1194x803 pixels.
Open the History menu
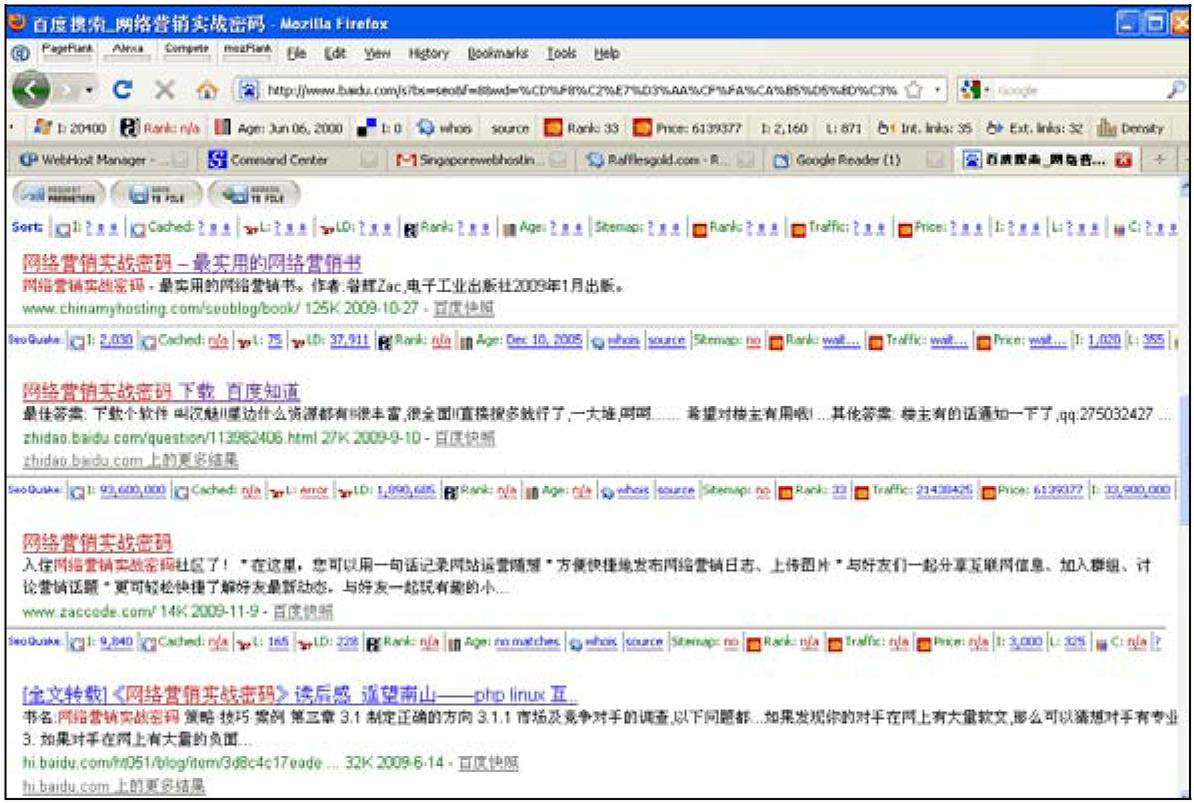429,53
